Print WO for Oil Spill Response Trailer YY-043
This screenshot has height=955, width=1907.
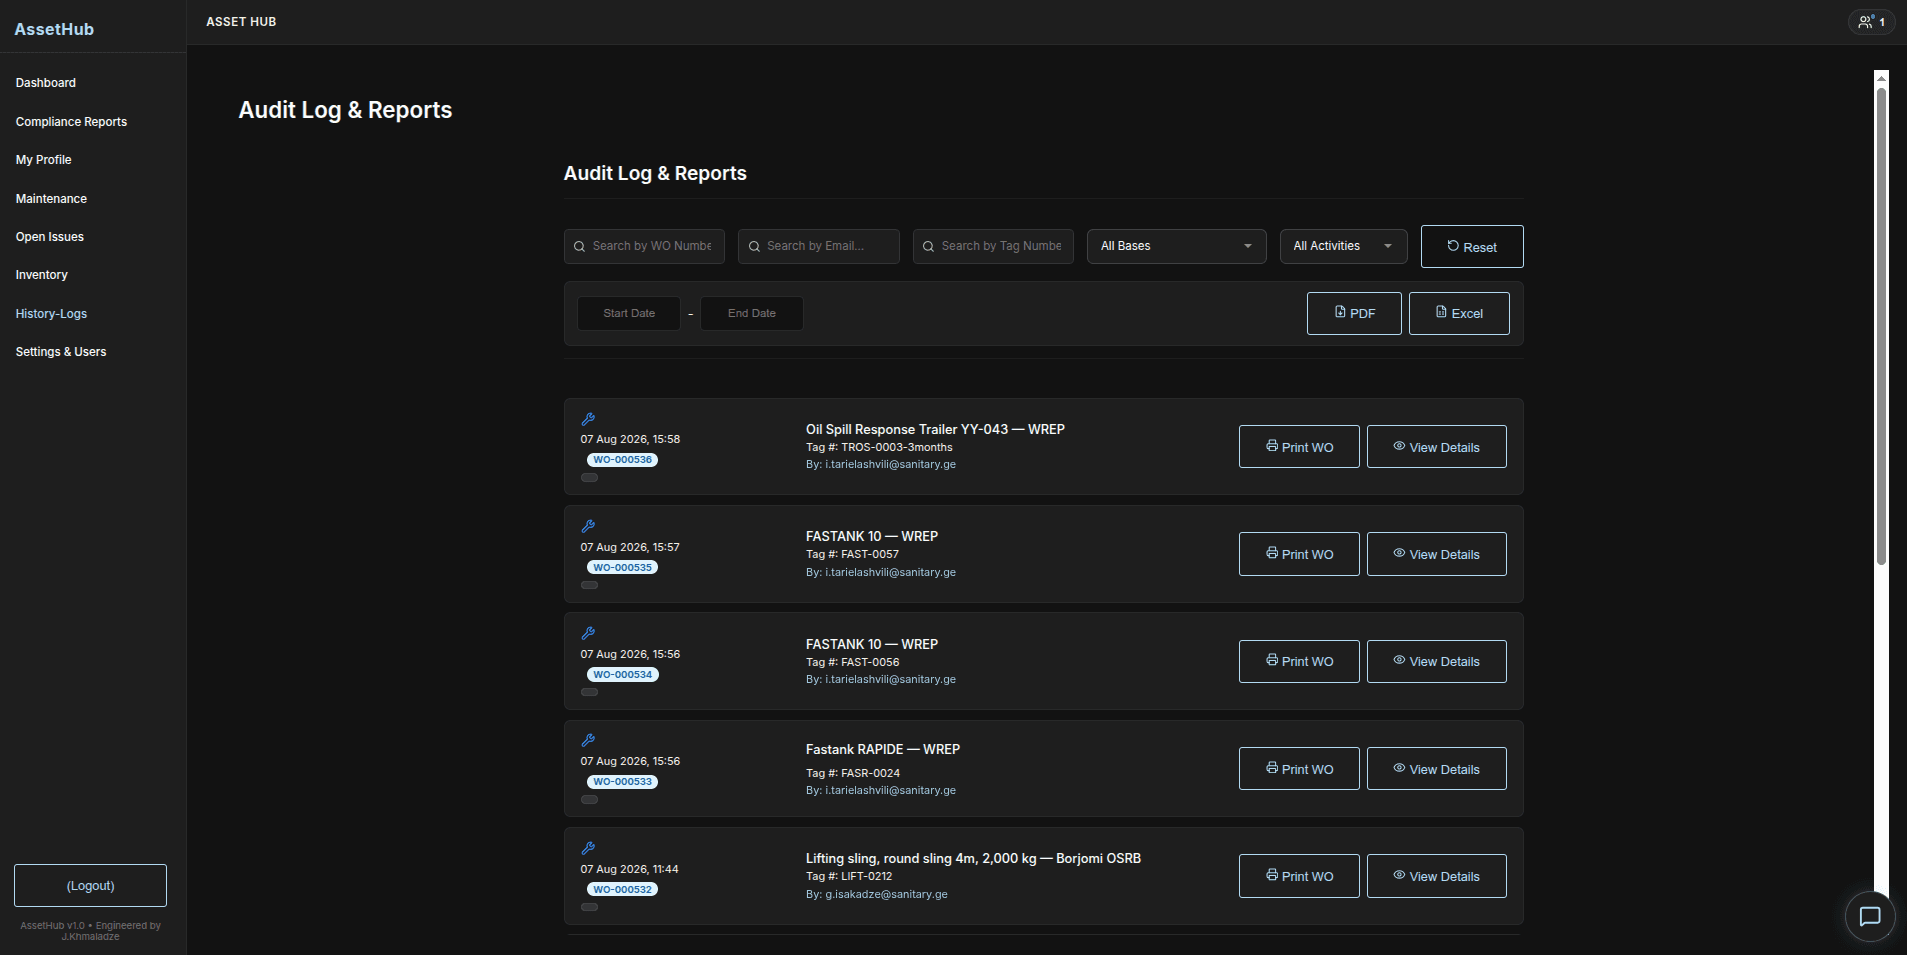pos(1299,446)
